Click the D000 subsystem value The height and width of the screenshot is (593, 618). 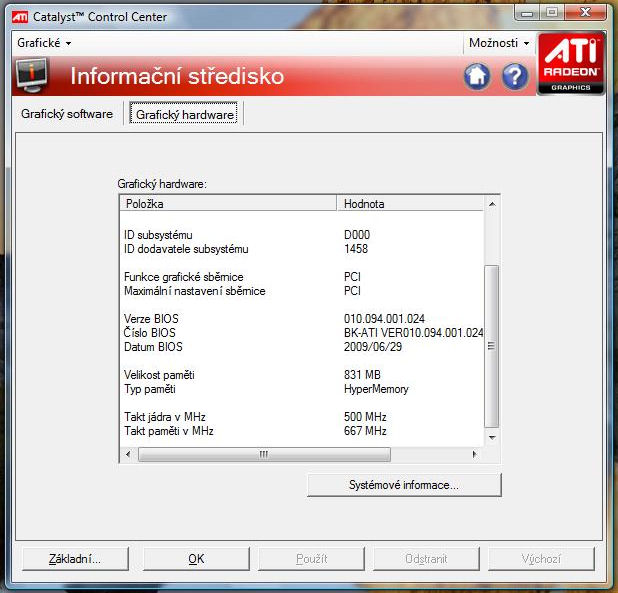(x=357, y=235)
